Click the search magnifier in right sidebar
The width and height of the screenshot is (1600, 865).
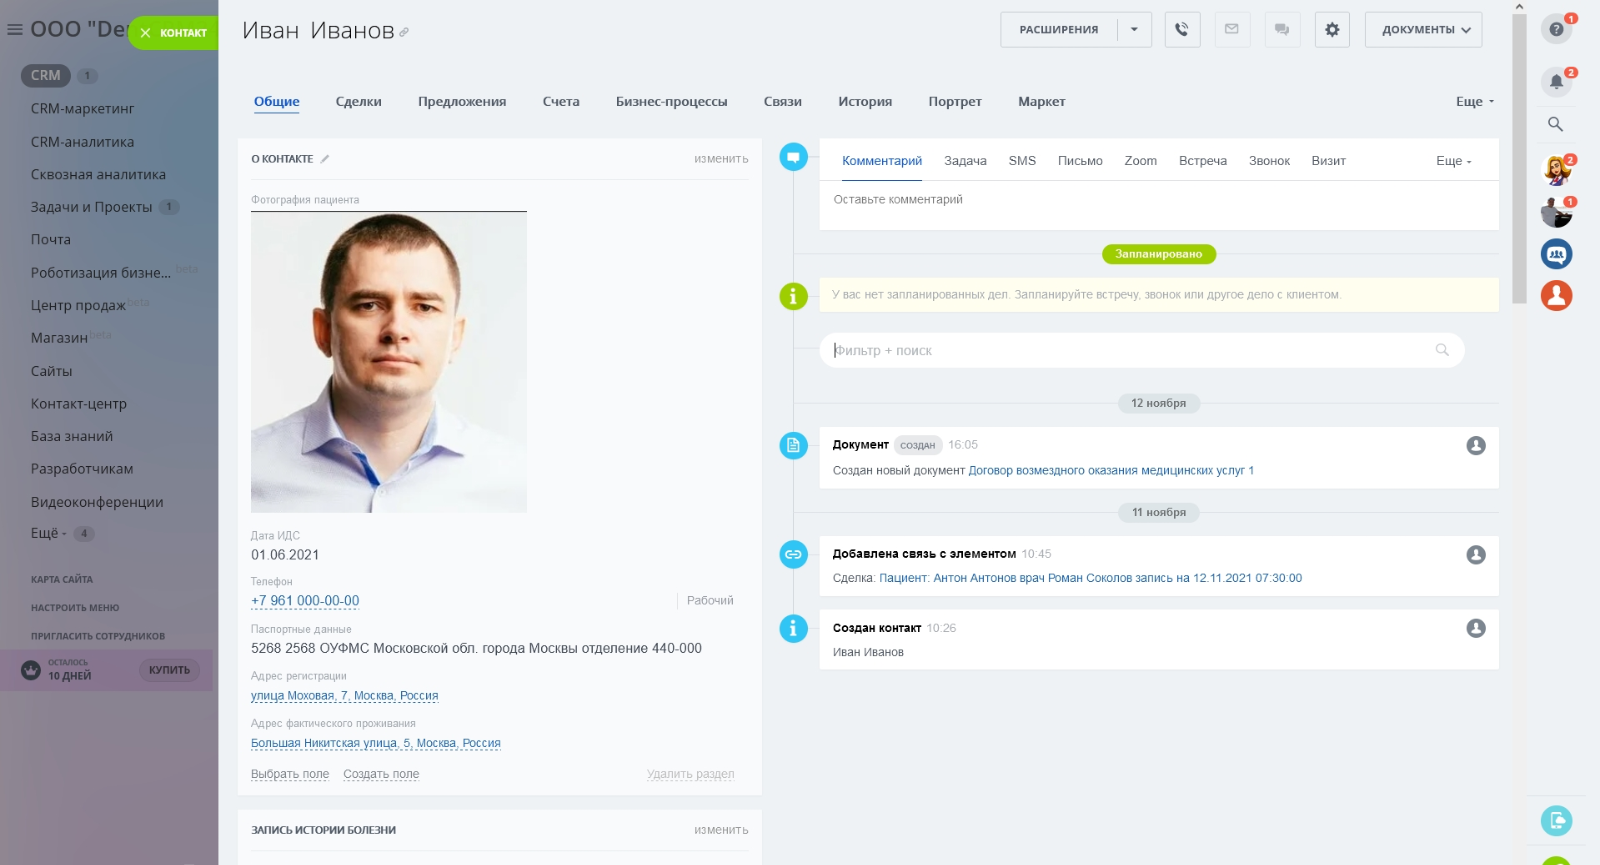click(1555, 124)
